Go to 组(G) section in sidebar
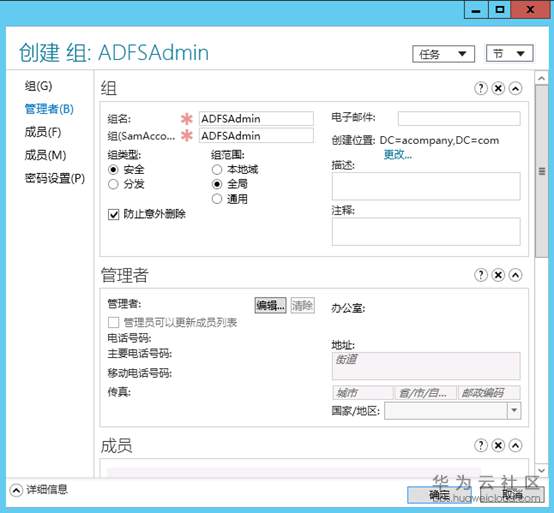 tap(39, 86)
